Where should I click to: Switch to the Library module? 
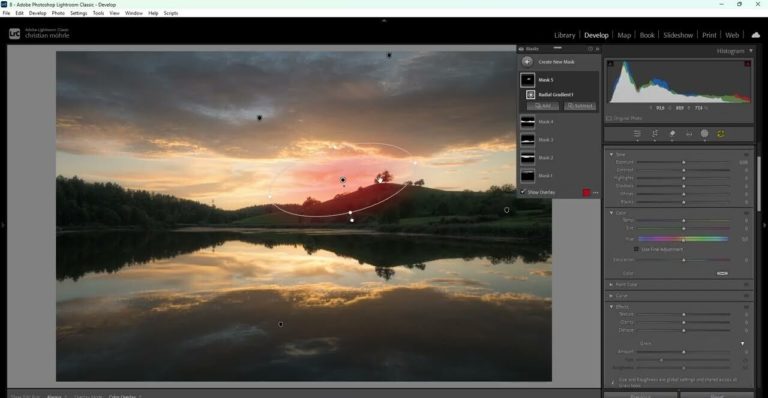coord(564,35)
